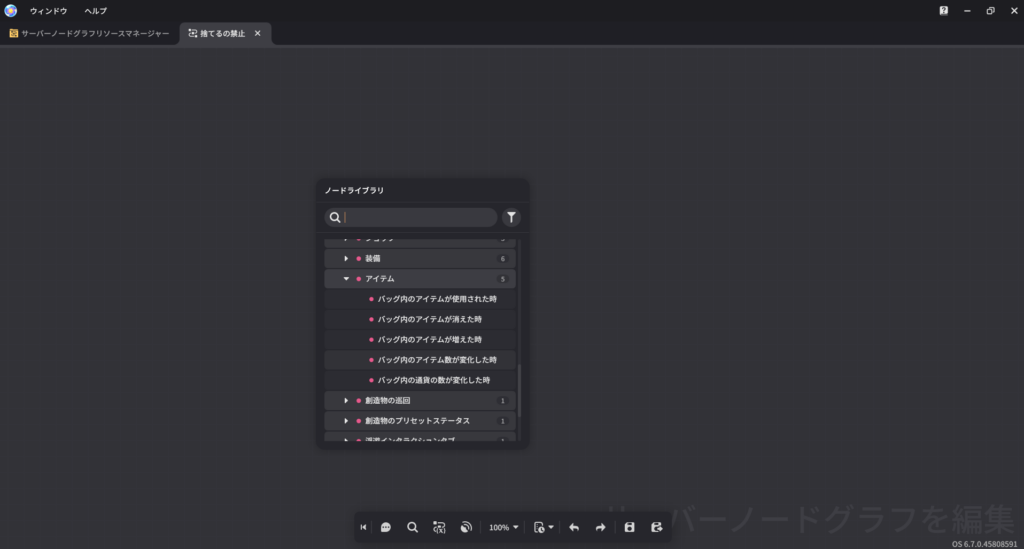The image size is (1024, 549).
Task: Click the 創造物のプリセットステータス label
Action: (x=417, y=421)
